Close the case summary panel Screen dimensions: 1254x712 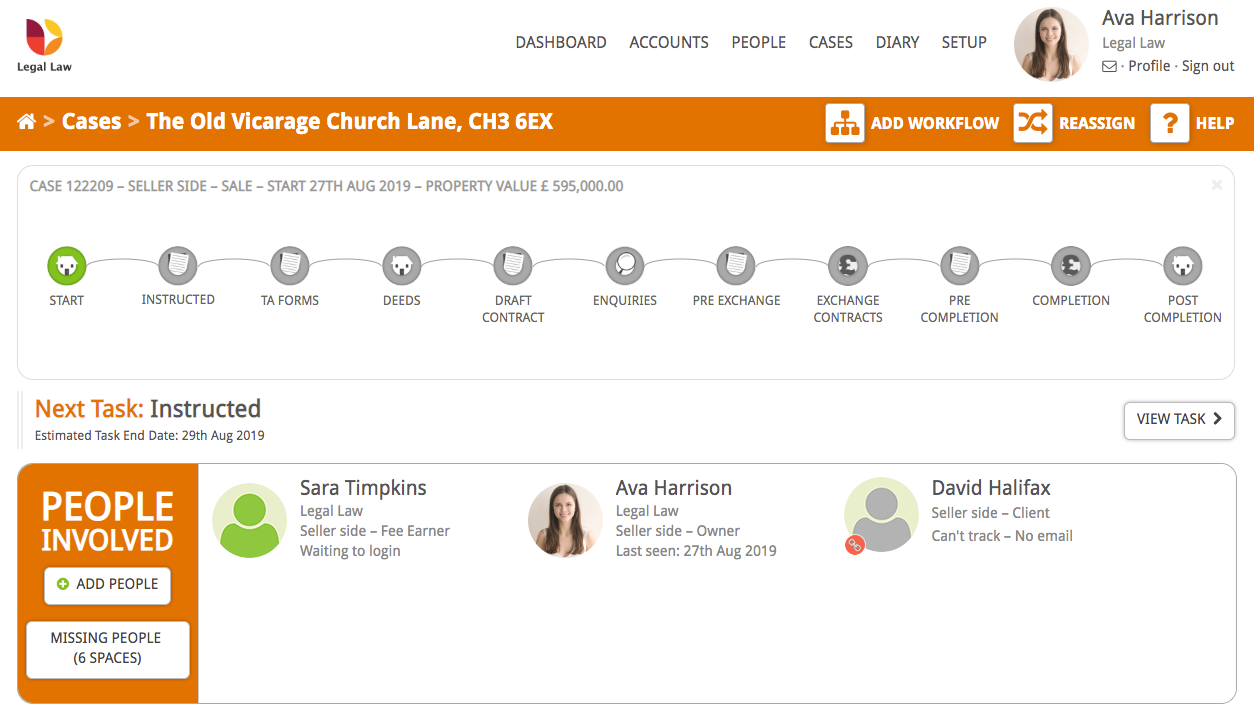(1217, 185)
